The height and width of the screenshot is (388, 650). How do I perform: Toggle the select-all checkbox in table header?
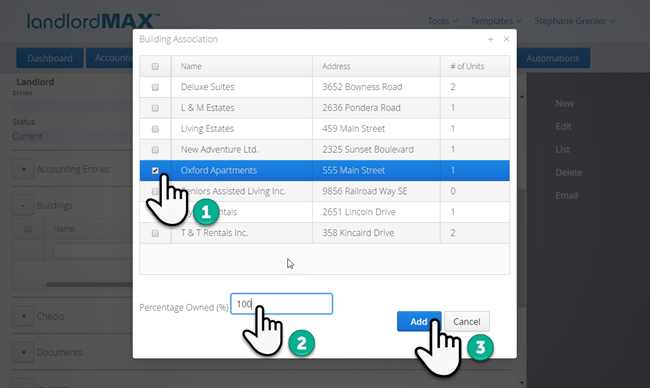[155, 66]
